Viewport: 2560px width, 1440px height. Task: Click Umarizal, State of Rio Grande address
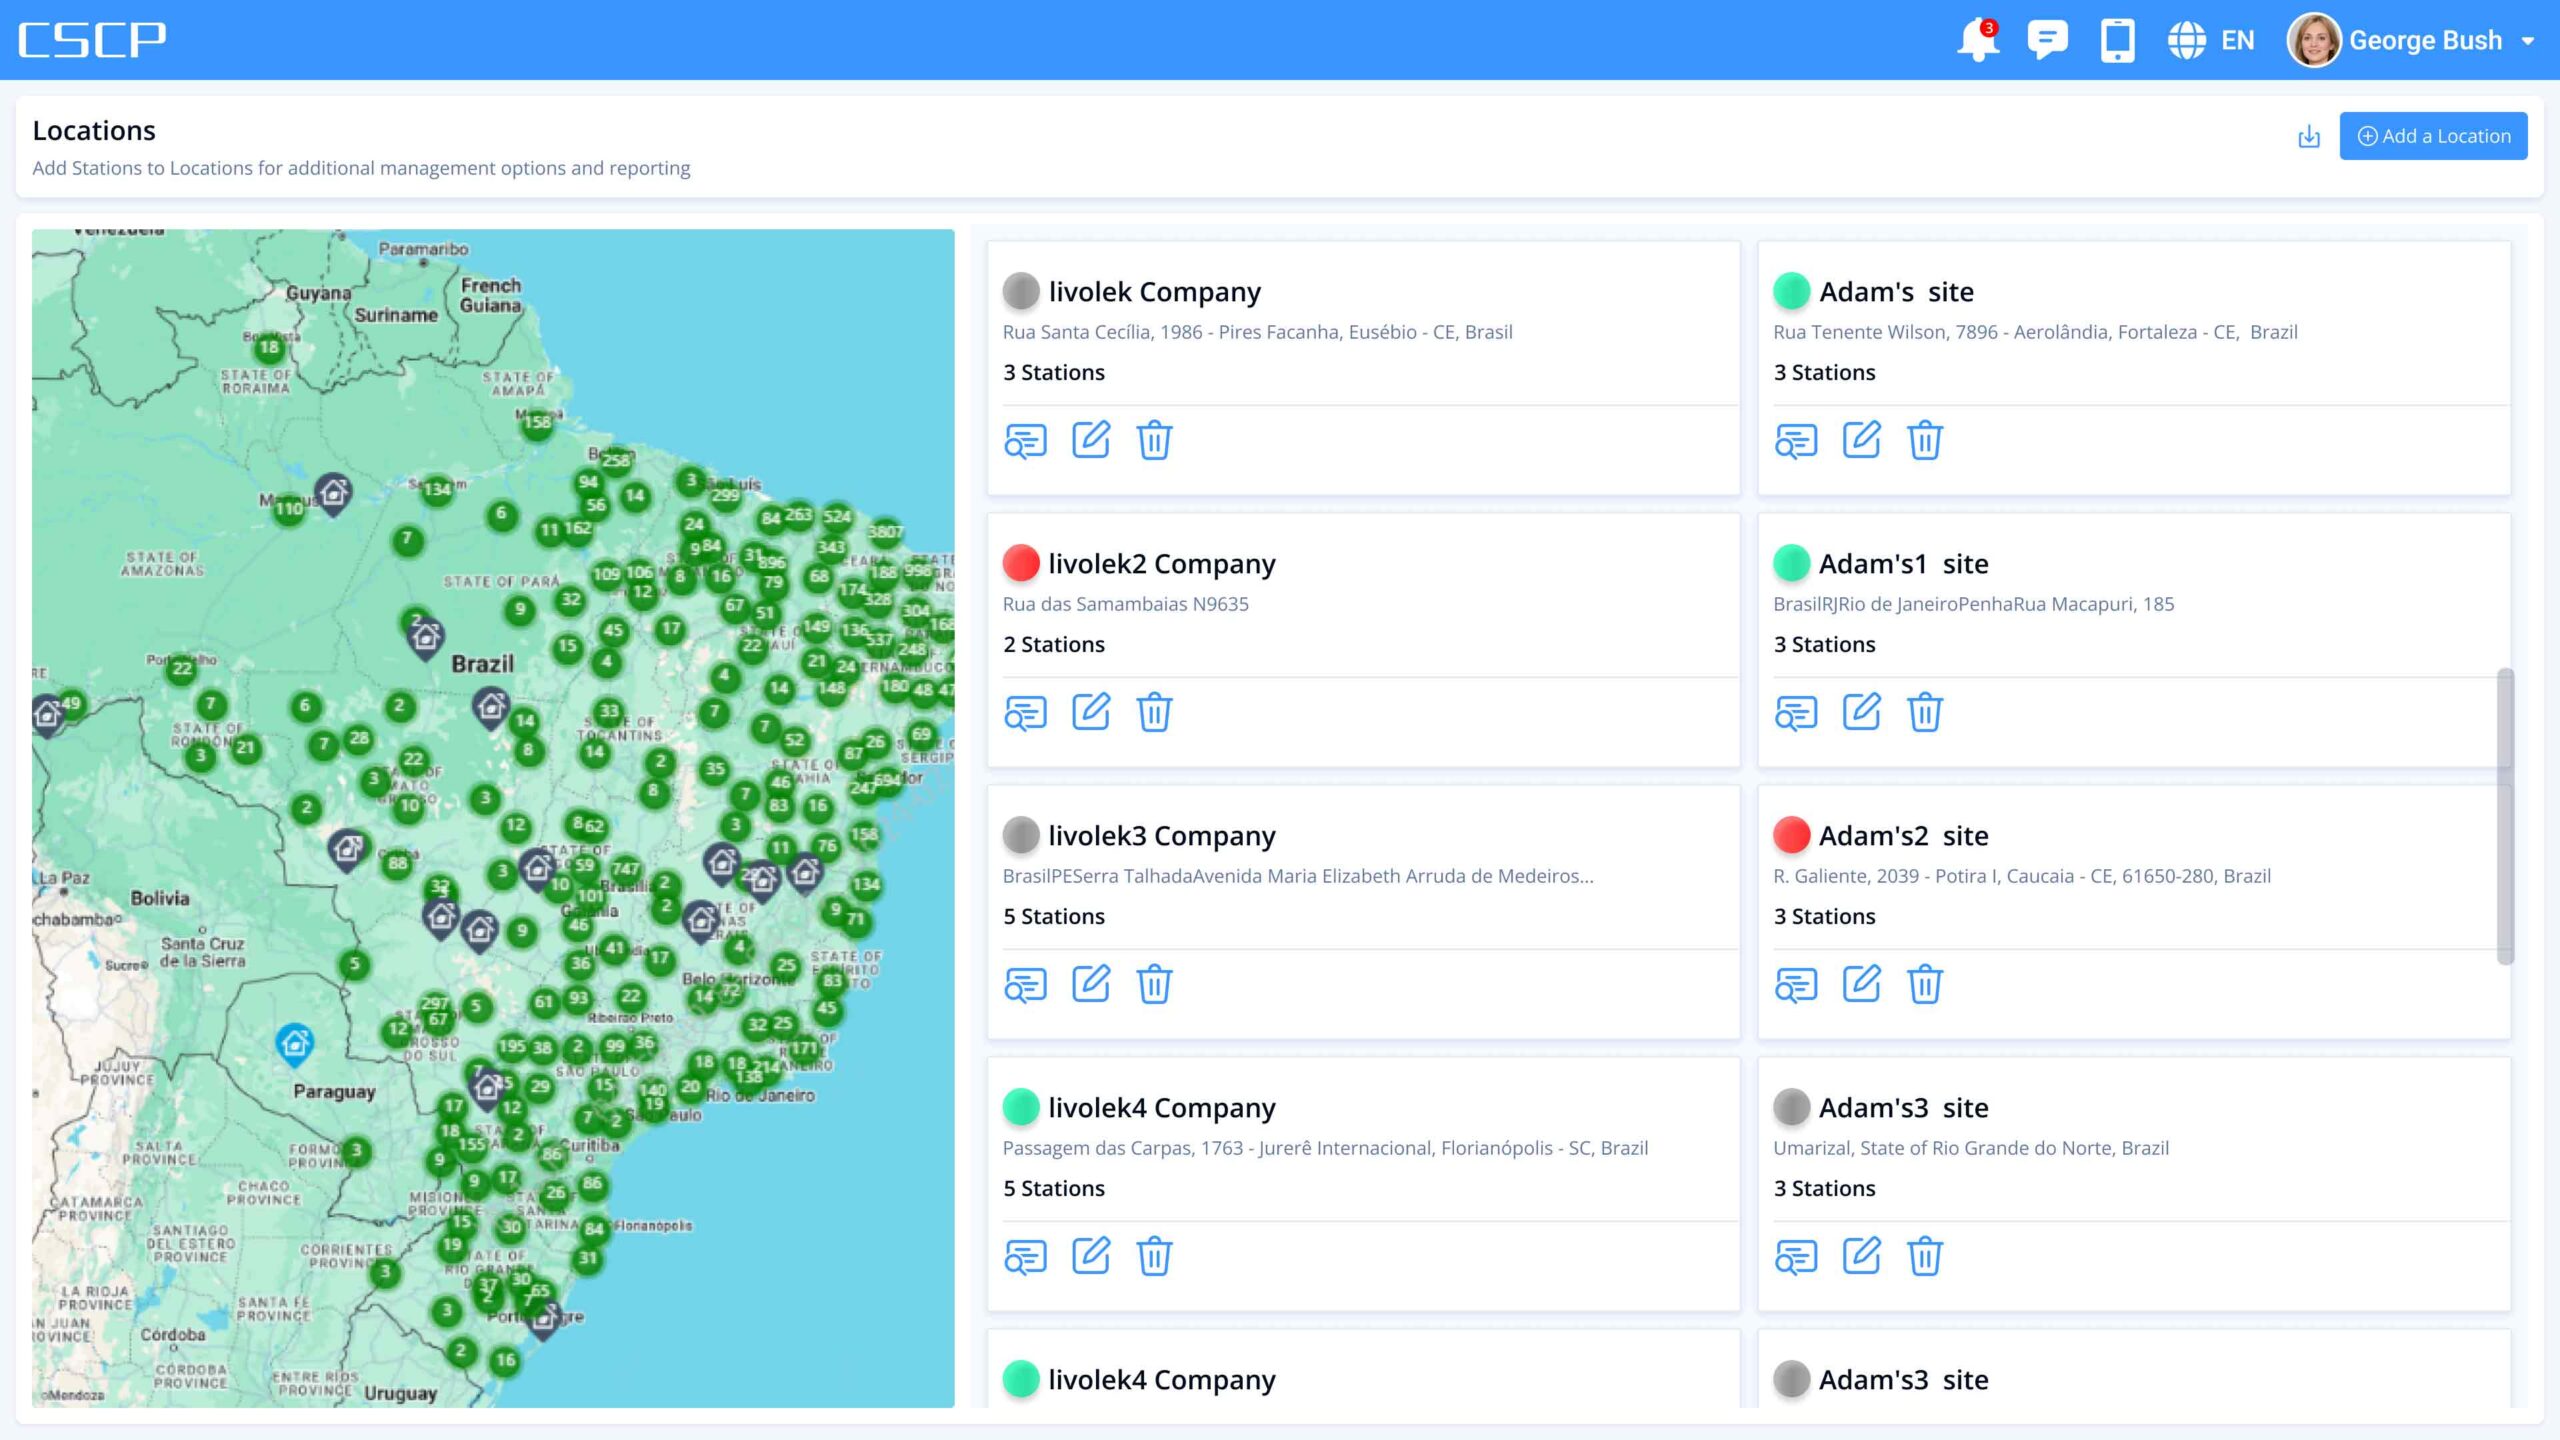[1970, 1148]
